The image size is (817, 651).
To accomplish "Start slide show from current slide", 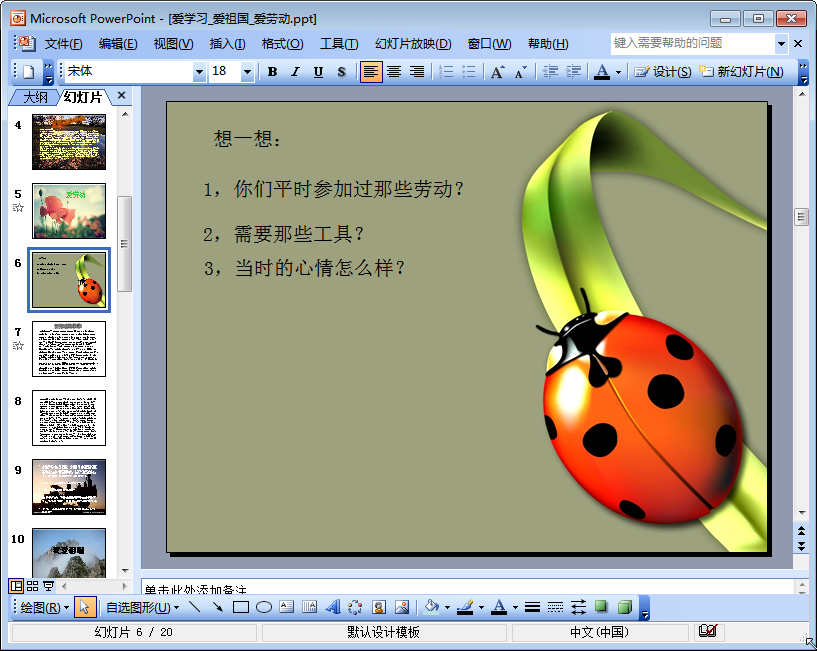I will (x=48, y=586).
